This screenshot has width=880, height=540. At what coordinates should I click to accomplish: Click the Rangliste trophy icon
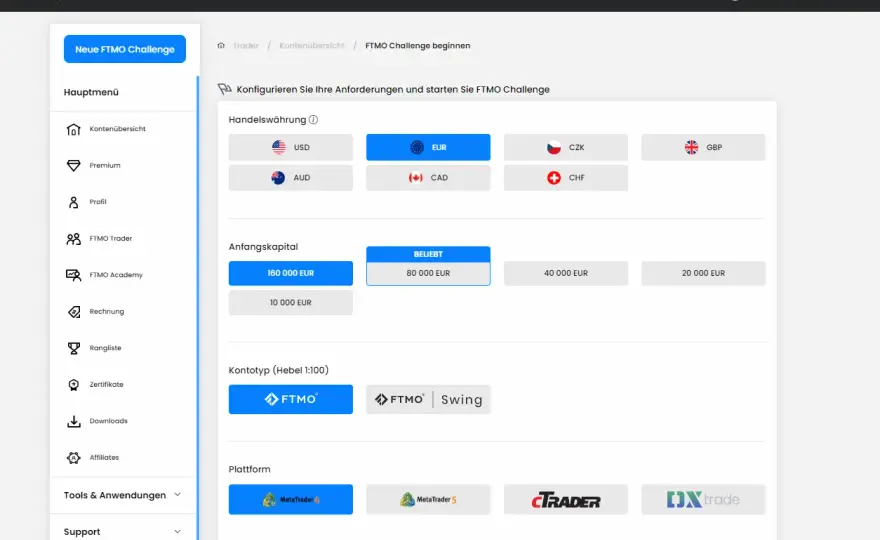pyautogui.click(x=74, y=348)
